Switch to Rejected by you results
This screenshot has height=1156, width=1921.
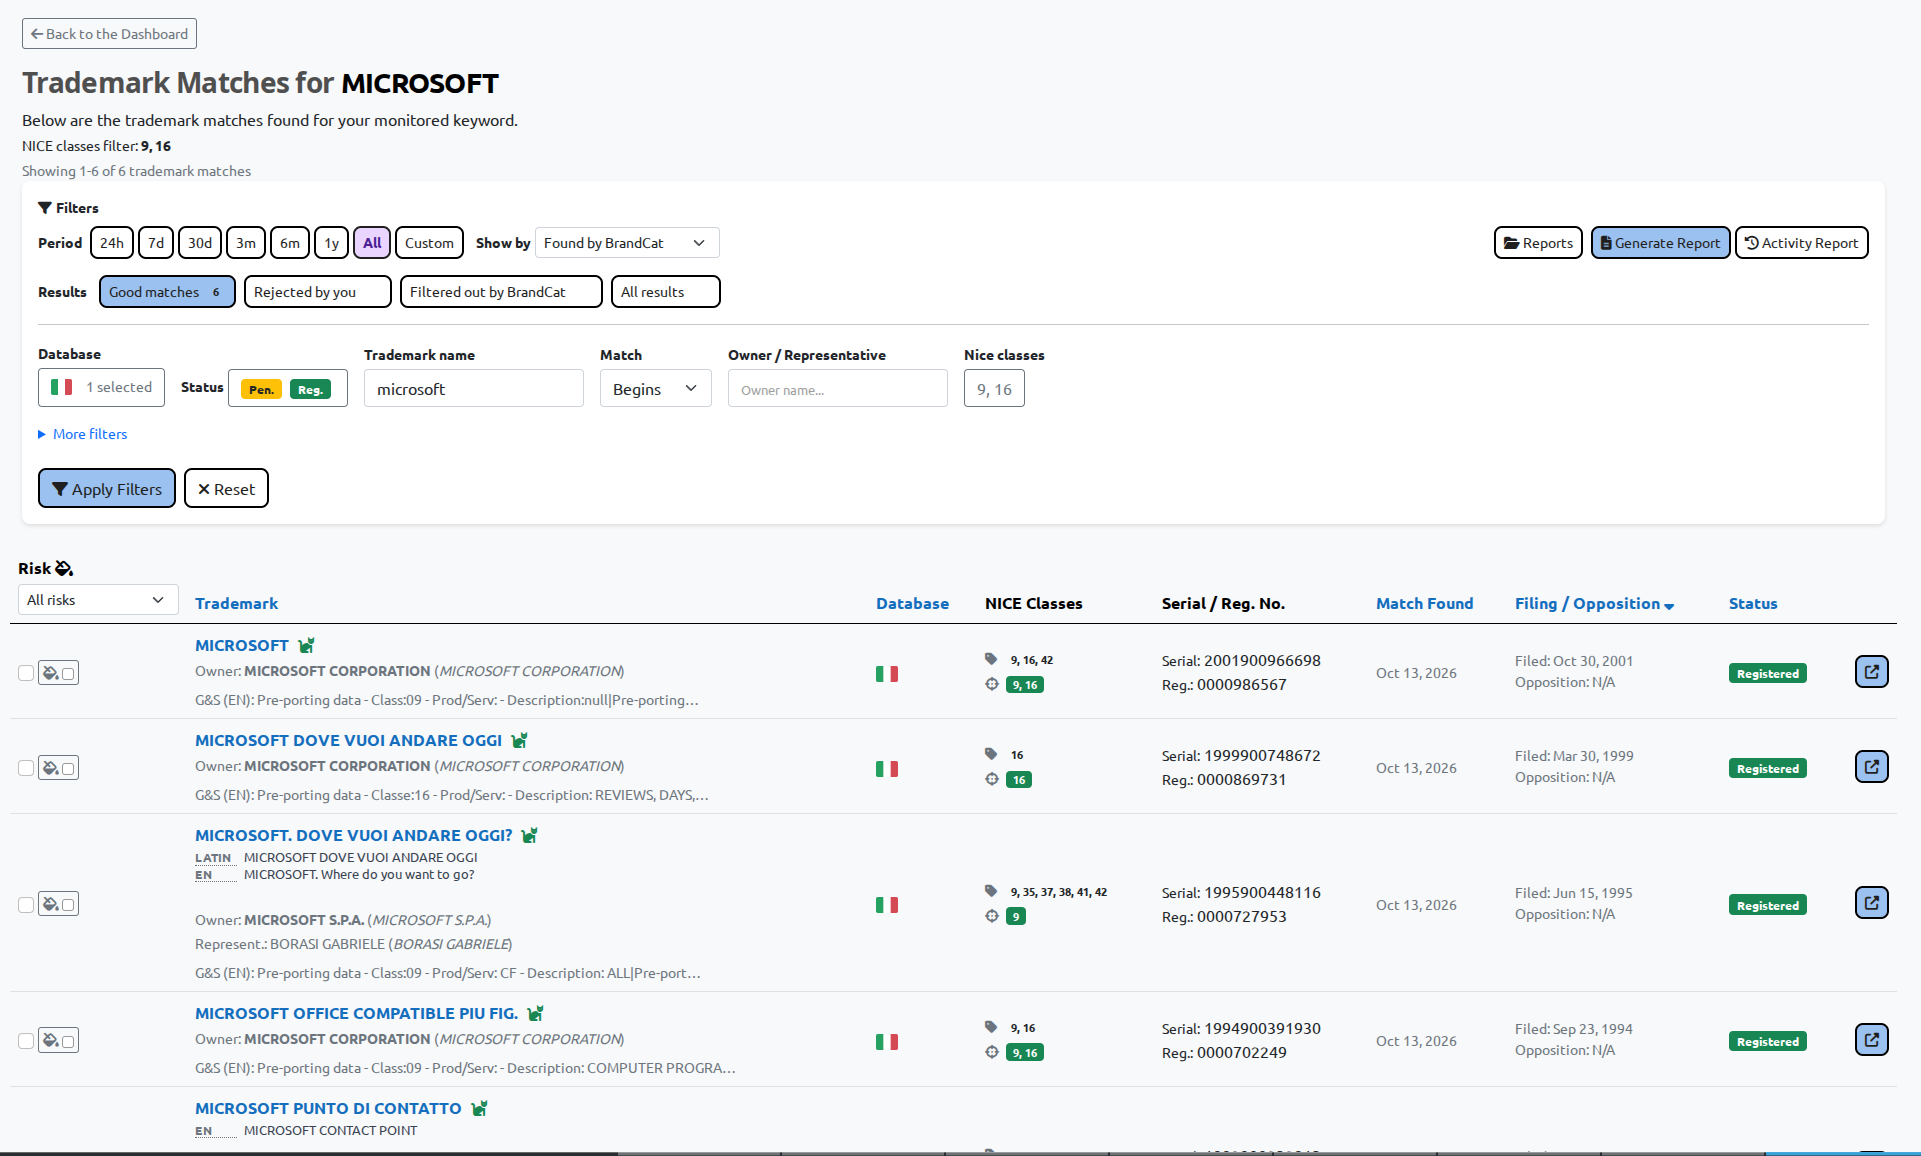(x=317, y=292)
